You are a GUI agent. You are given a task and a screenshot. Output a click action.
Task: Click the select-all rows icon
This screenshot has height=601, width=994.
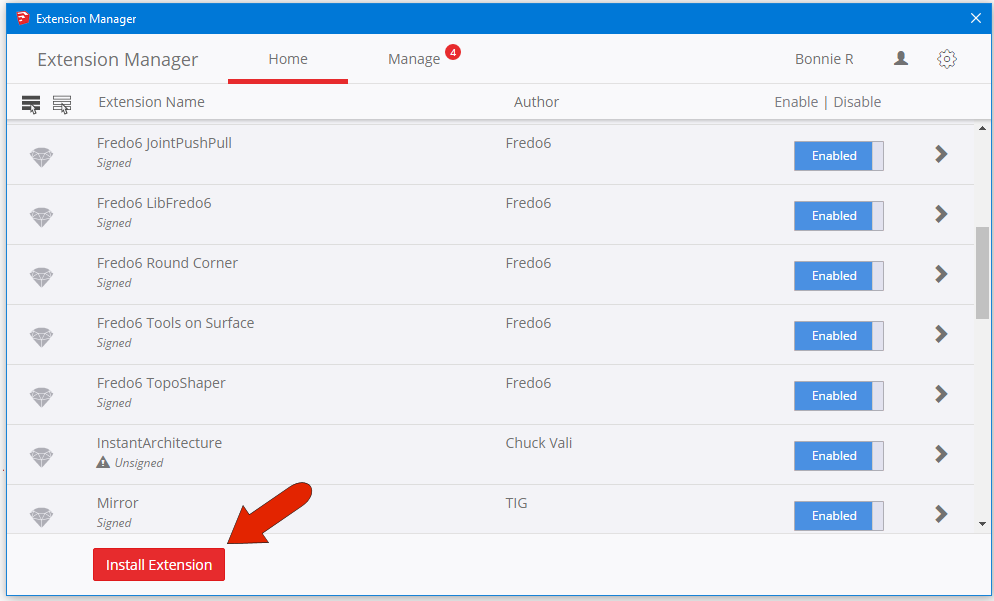(x=31, y=104)
